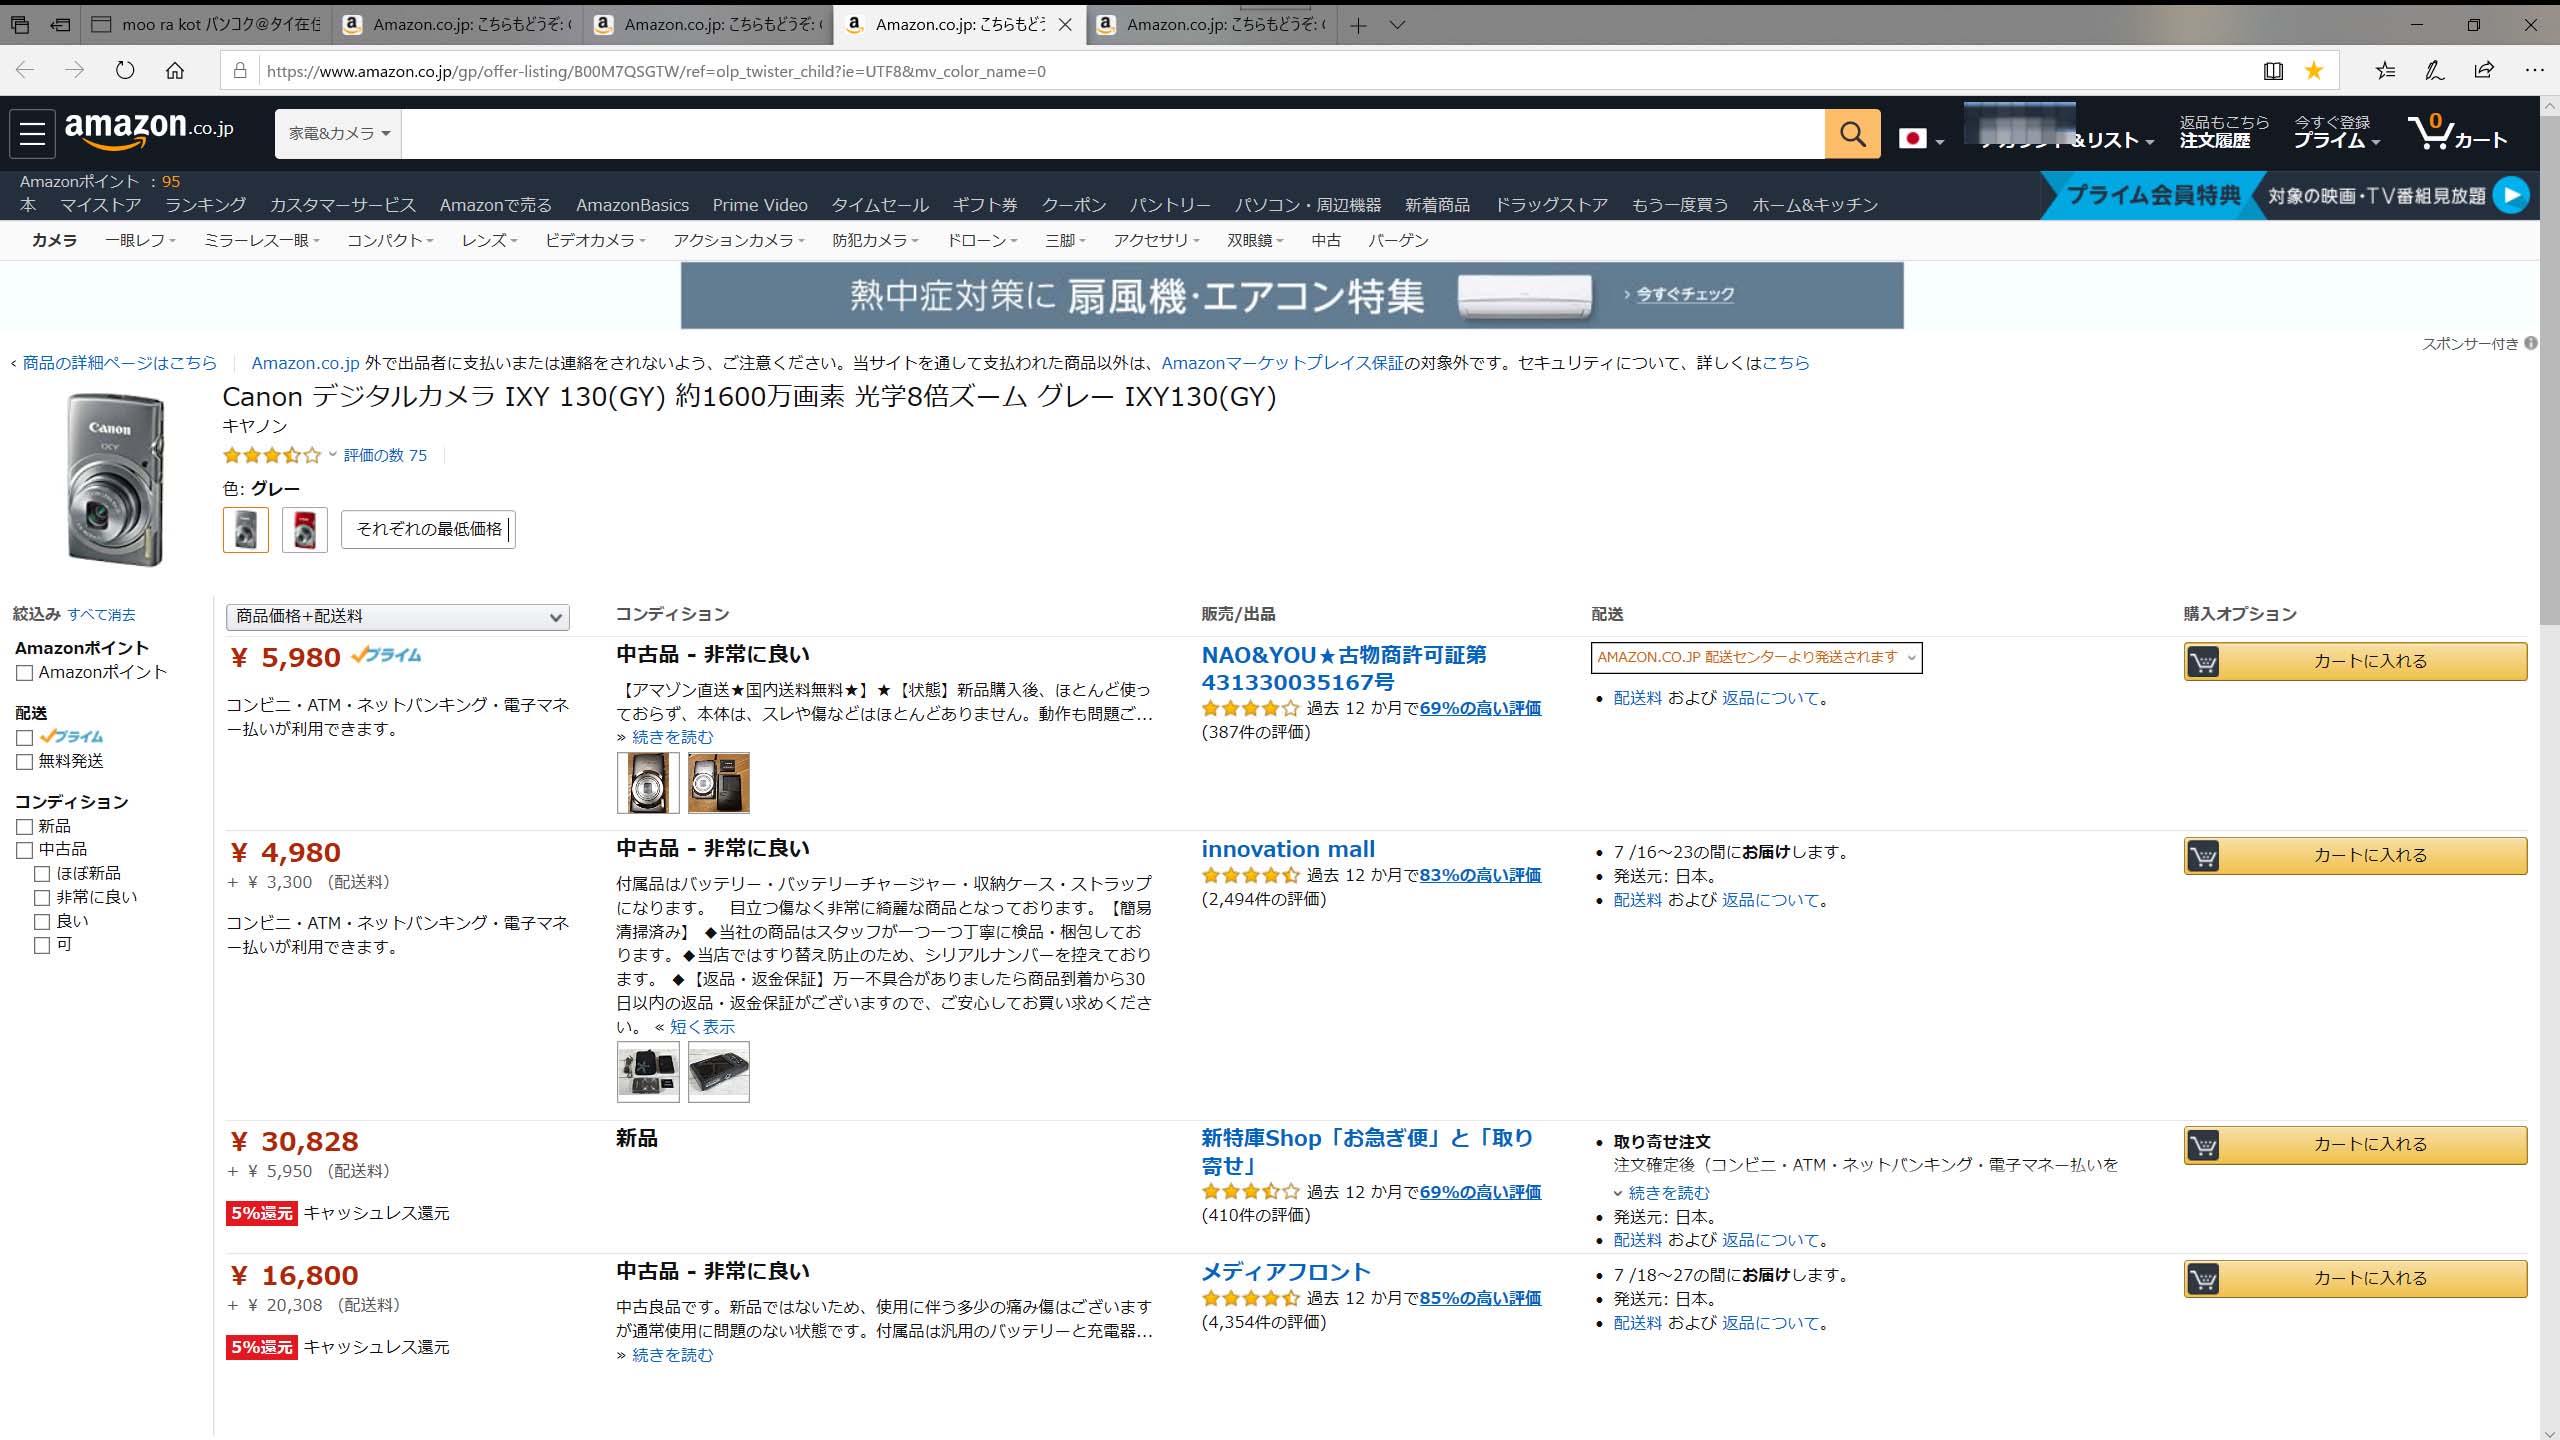Select the ほぼ新品 checkbox

coord(42,873)
